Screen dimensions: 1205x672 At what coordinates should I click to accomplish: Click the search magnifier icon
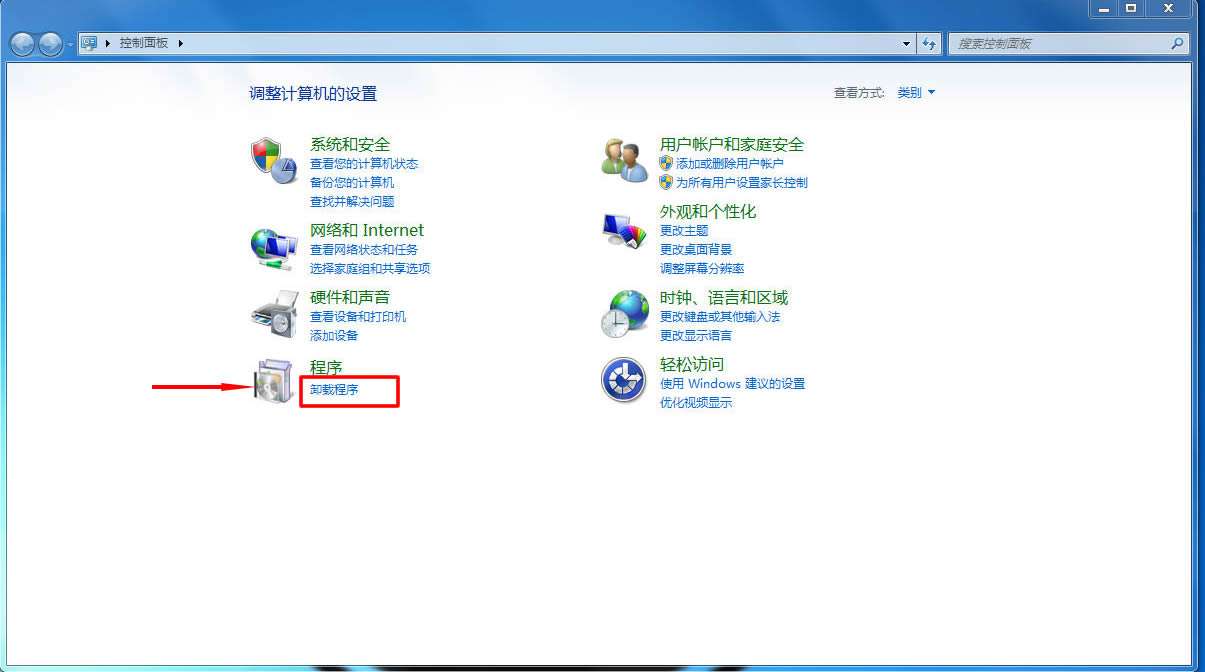coord(1177,44)
